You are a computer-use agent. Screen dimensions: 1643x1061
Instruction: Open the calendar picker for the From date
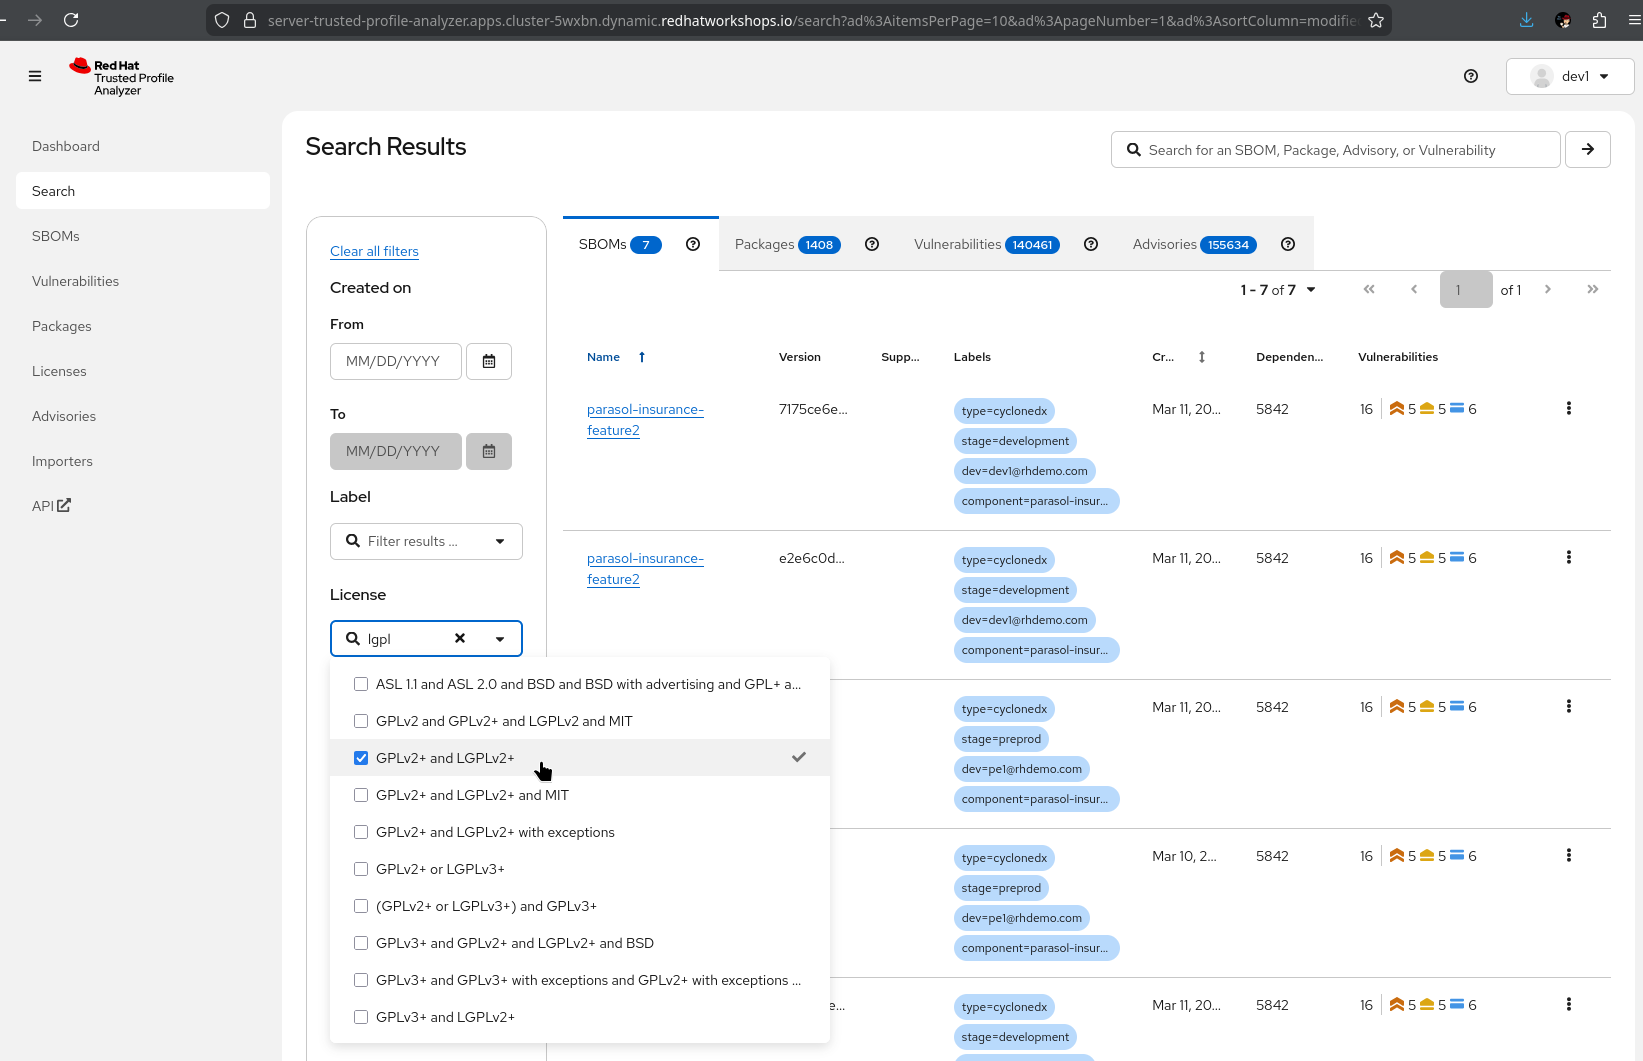pos(488,361)
